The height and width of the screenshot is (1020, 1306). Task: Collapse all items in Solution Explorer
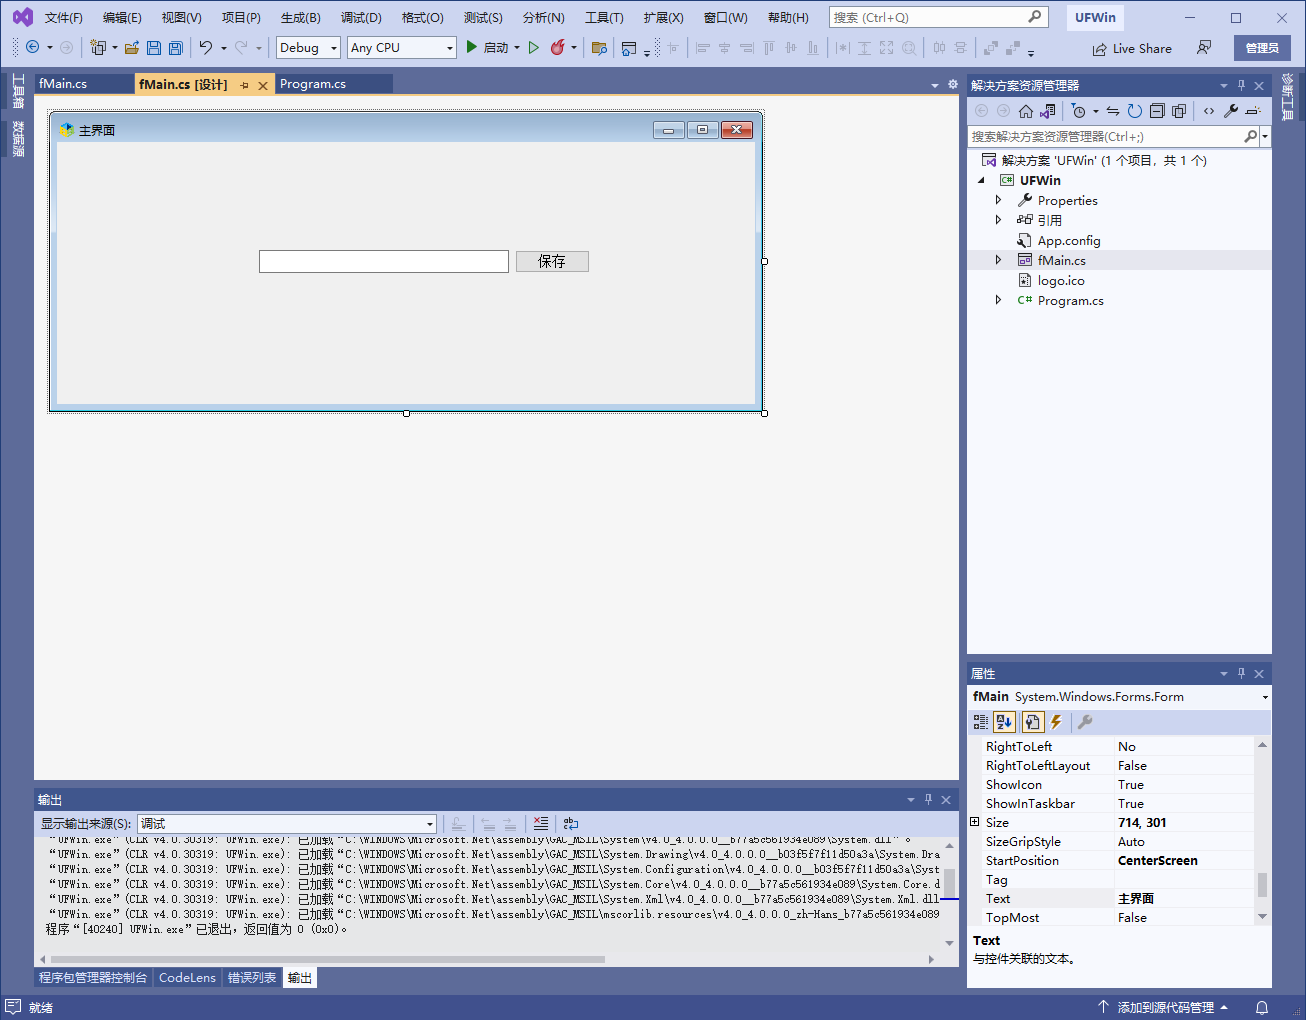[x=1157, y=111]
